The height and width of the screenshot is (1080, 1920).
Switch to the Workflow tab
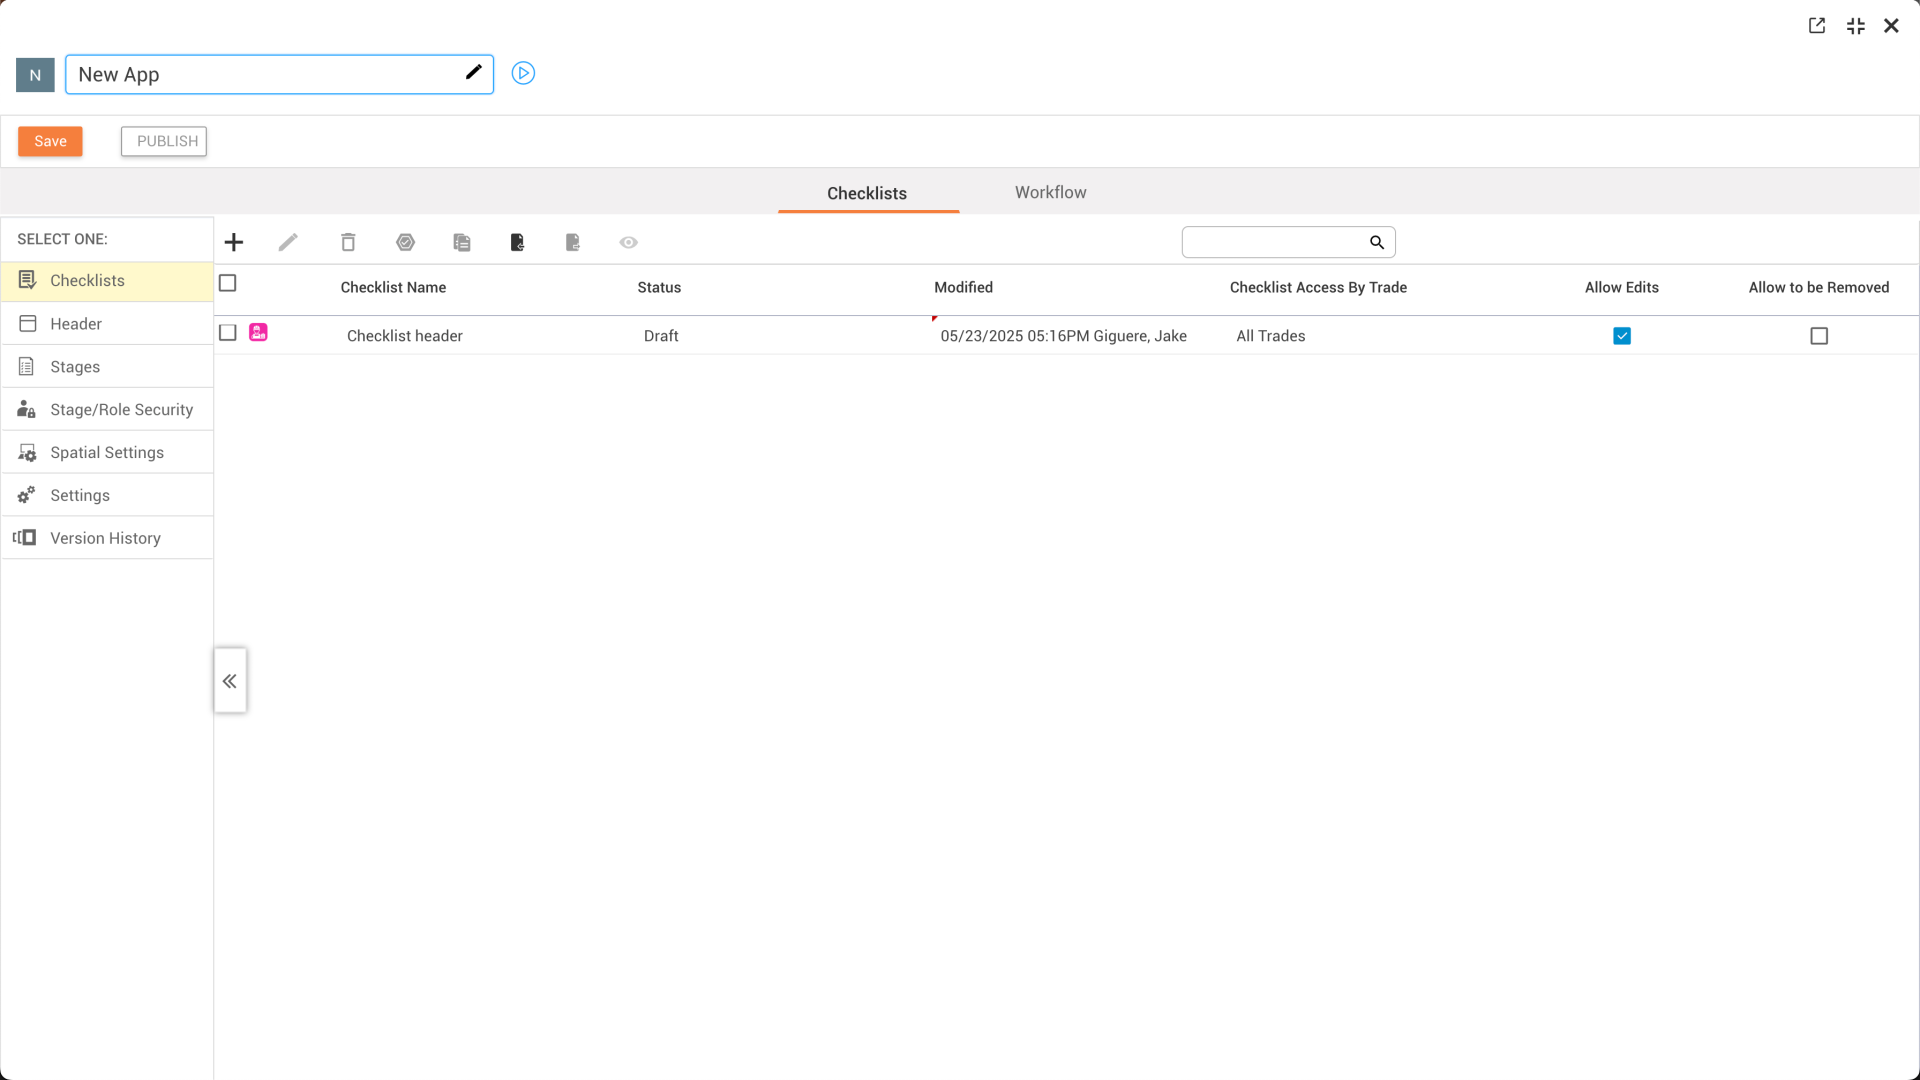pyautogui.click(x=1050, y=192)
